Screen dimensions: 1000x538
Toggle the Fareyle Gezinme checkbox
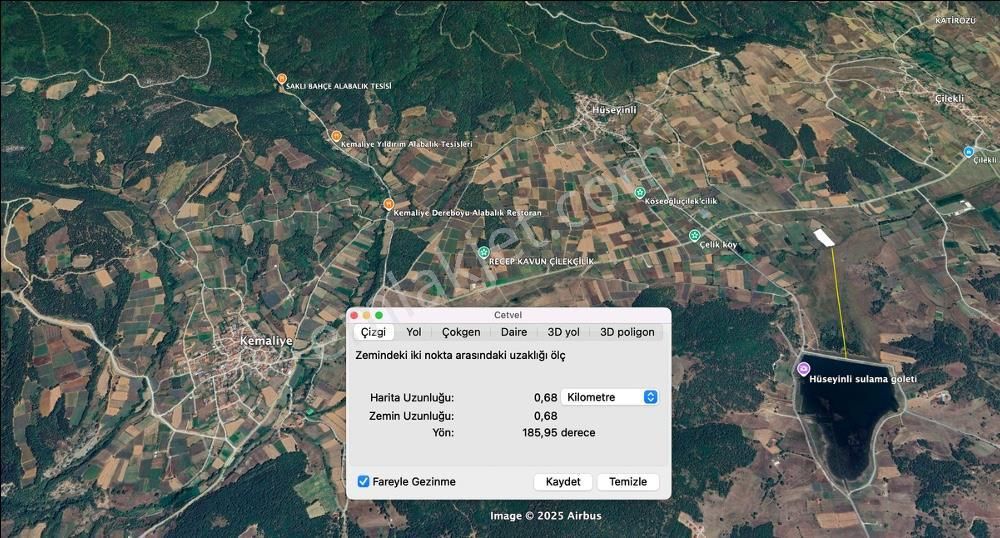tap(364, 482)
